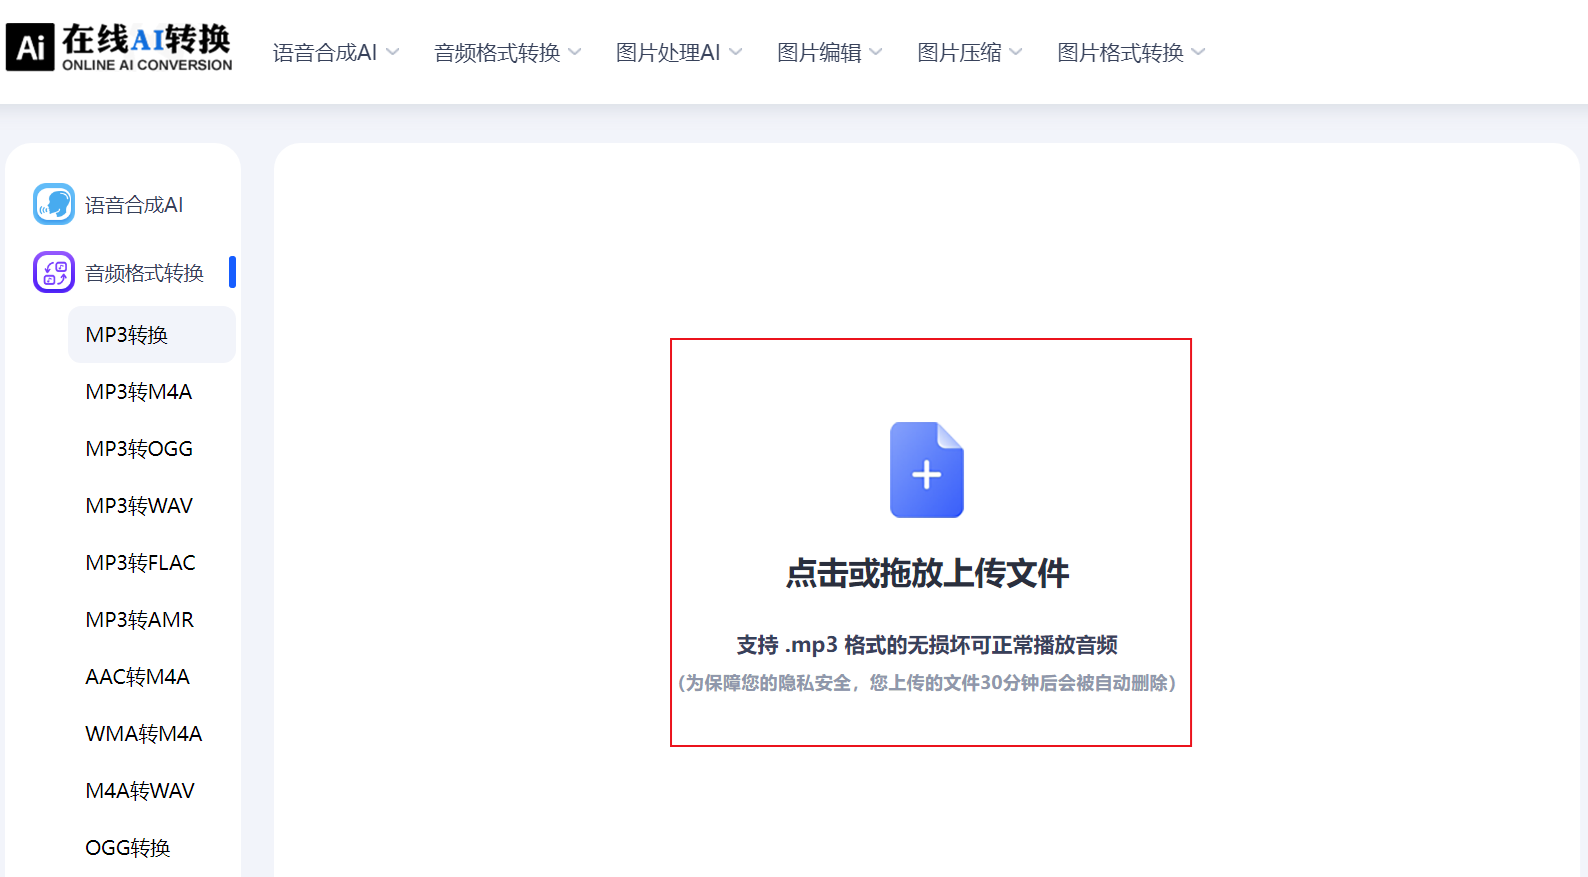Click the 点击或拖放上传文件 upload area
This screenshot has height=877, width=1588.
[x=928, y=574]
